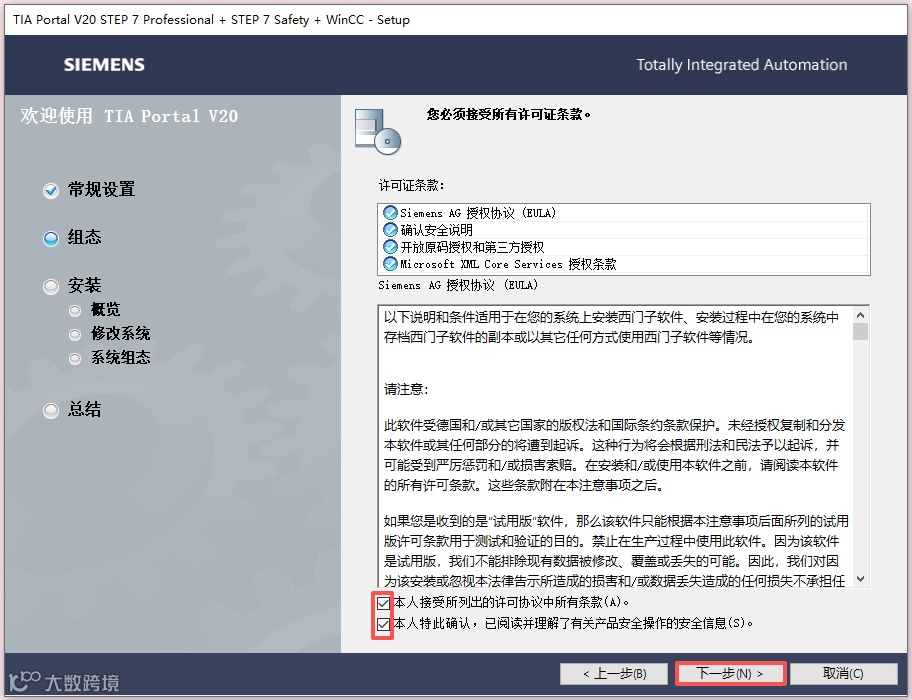Click the SIEMENS logo in header
912x700 pixels.
pos(104,65)
